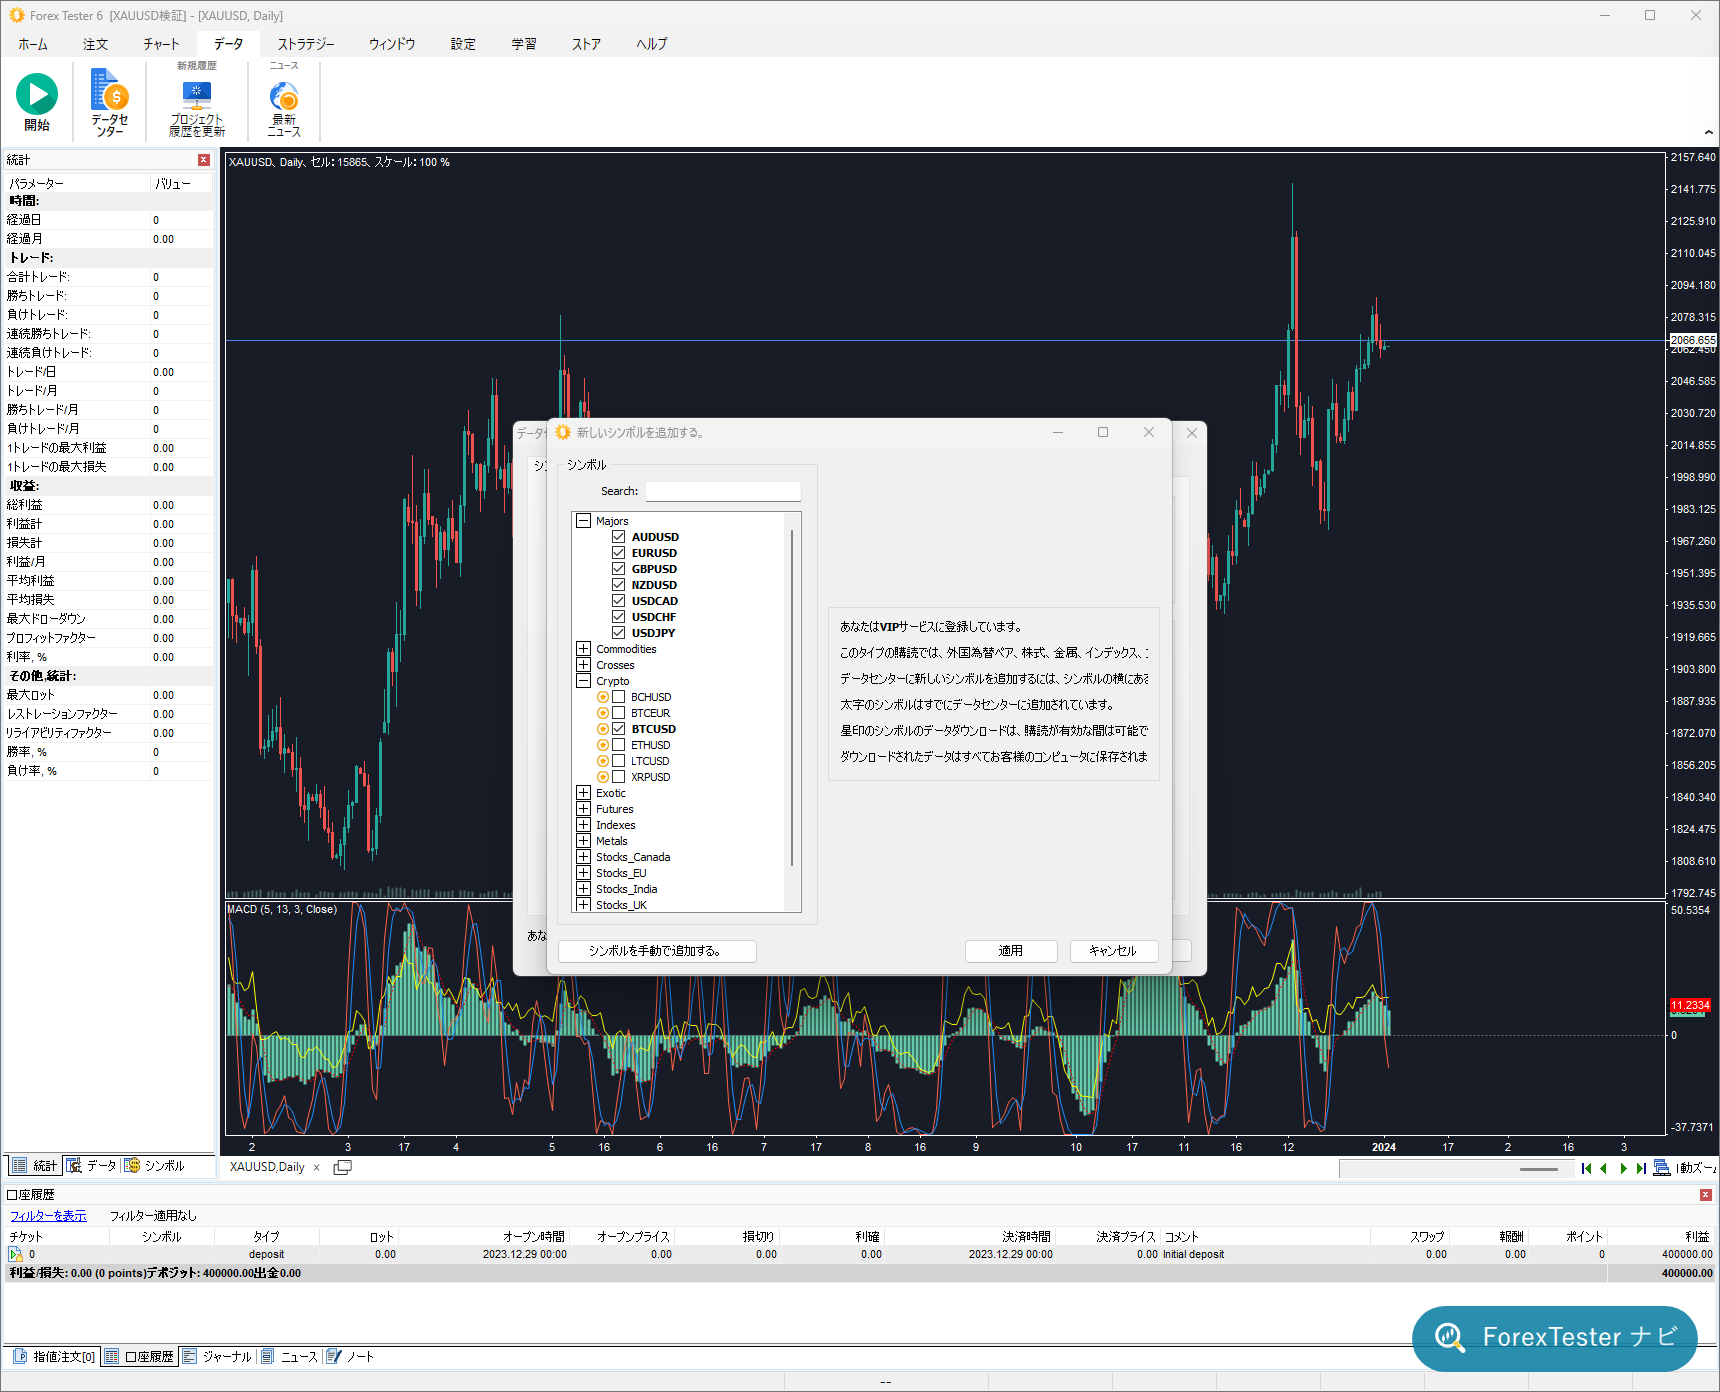Maximize the 新しいシンボルを追加する dialog
Viewport: 1720px width, 1392px height.
coord(1103,432)
